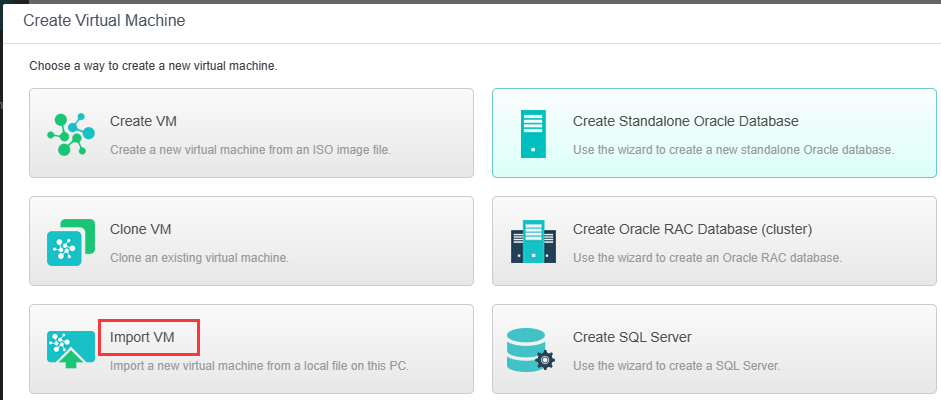Viewport: 941px width, 400px height.
Task: Click 'Create a new virtual machine from an ISO' description
Action: (250, 150)
